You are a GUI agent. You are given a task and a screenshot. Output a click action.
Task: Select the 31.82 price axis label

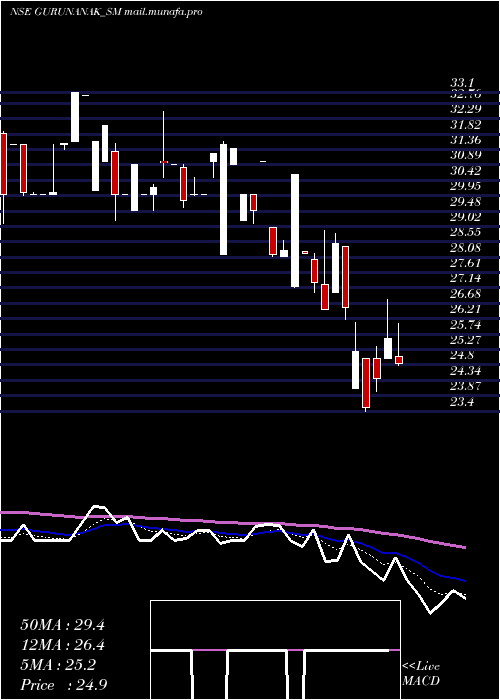tap(466, 125)
